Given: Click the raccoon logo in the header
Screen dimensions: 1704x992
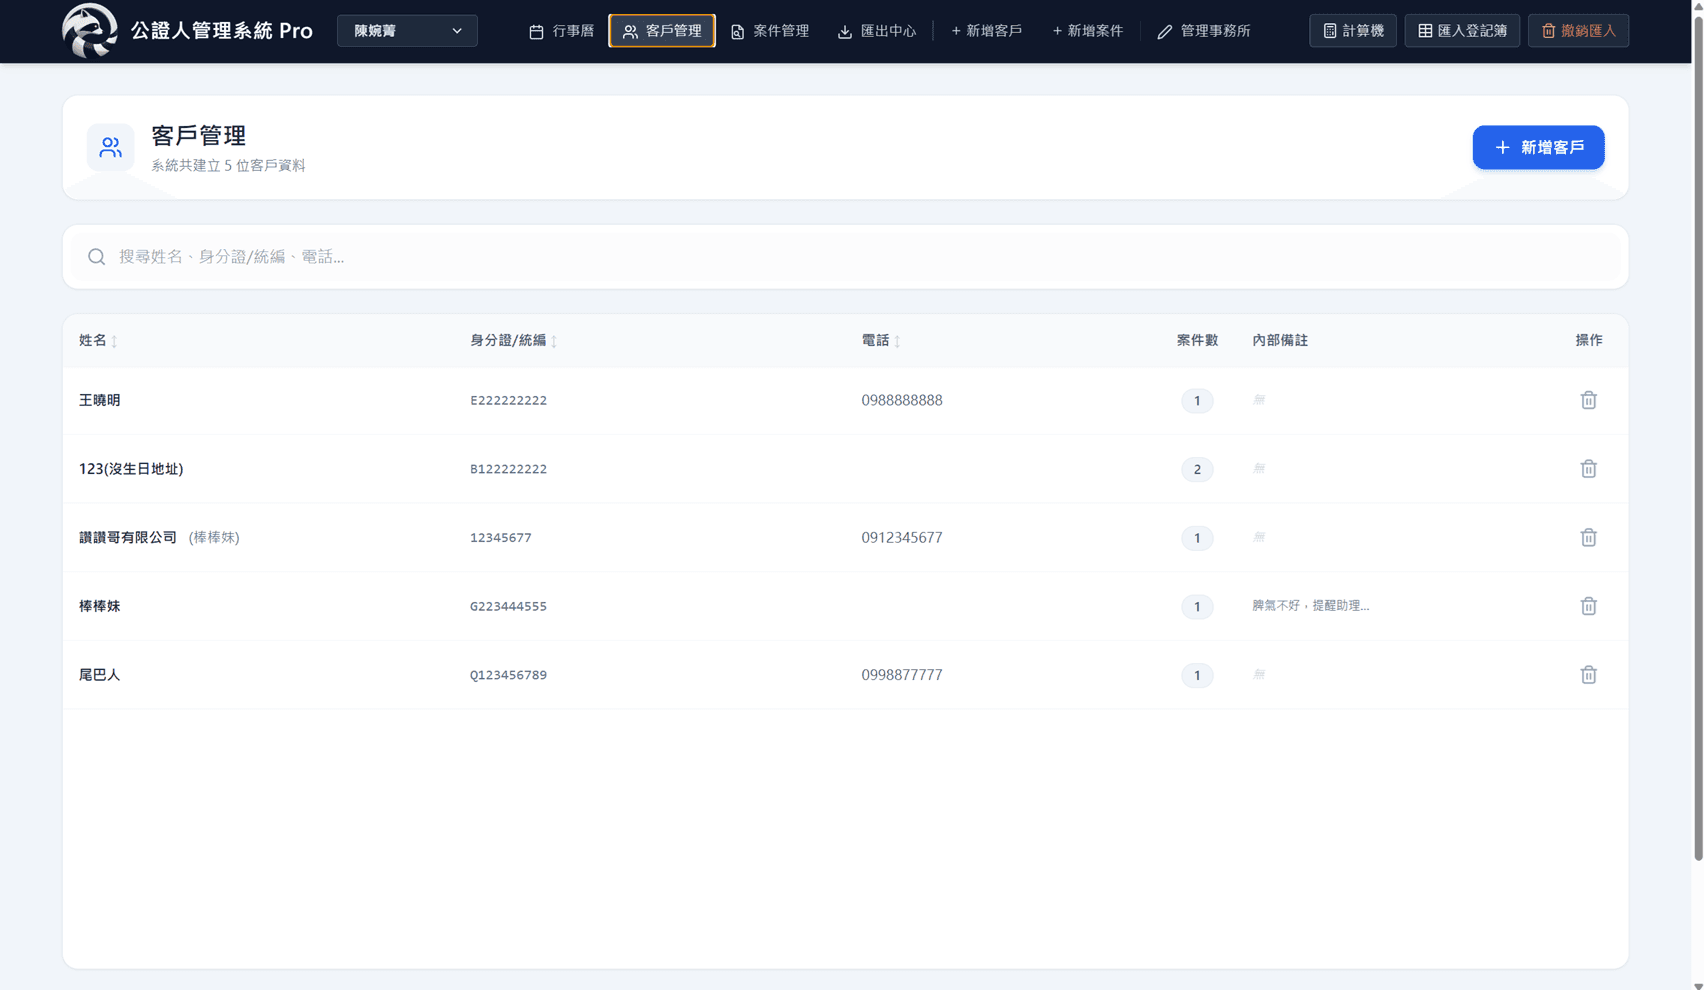Looking at the screenshot, I should point(90,30).
